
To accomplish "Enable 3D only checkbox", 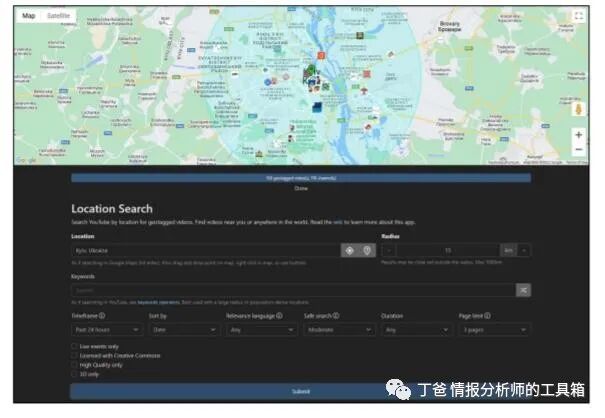I will tap(74, 374).
